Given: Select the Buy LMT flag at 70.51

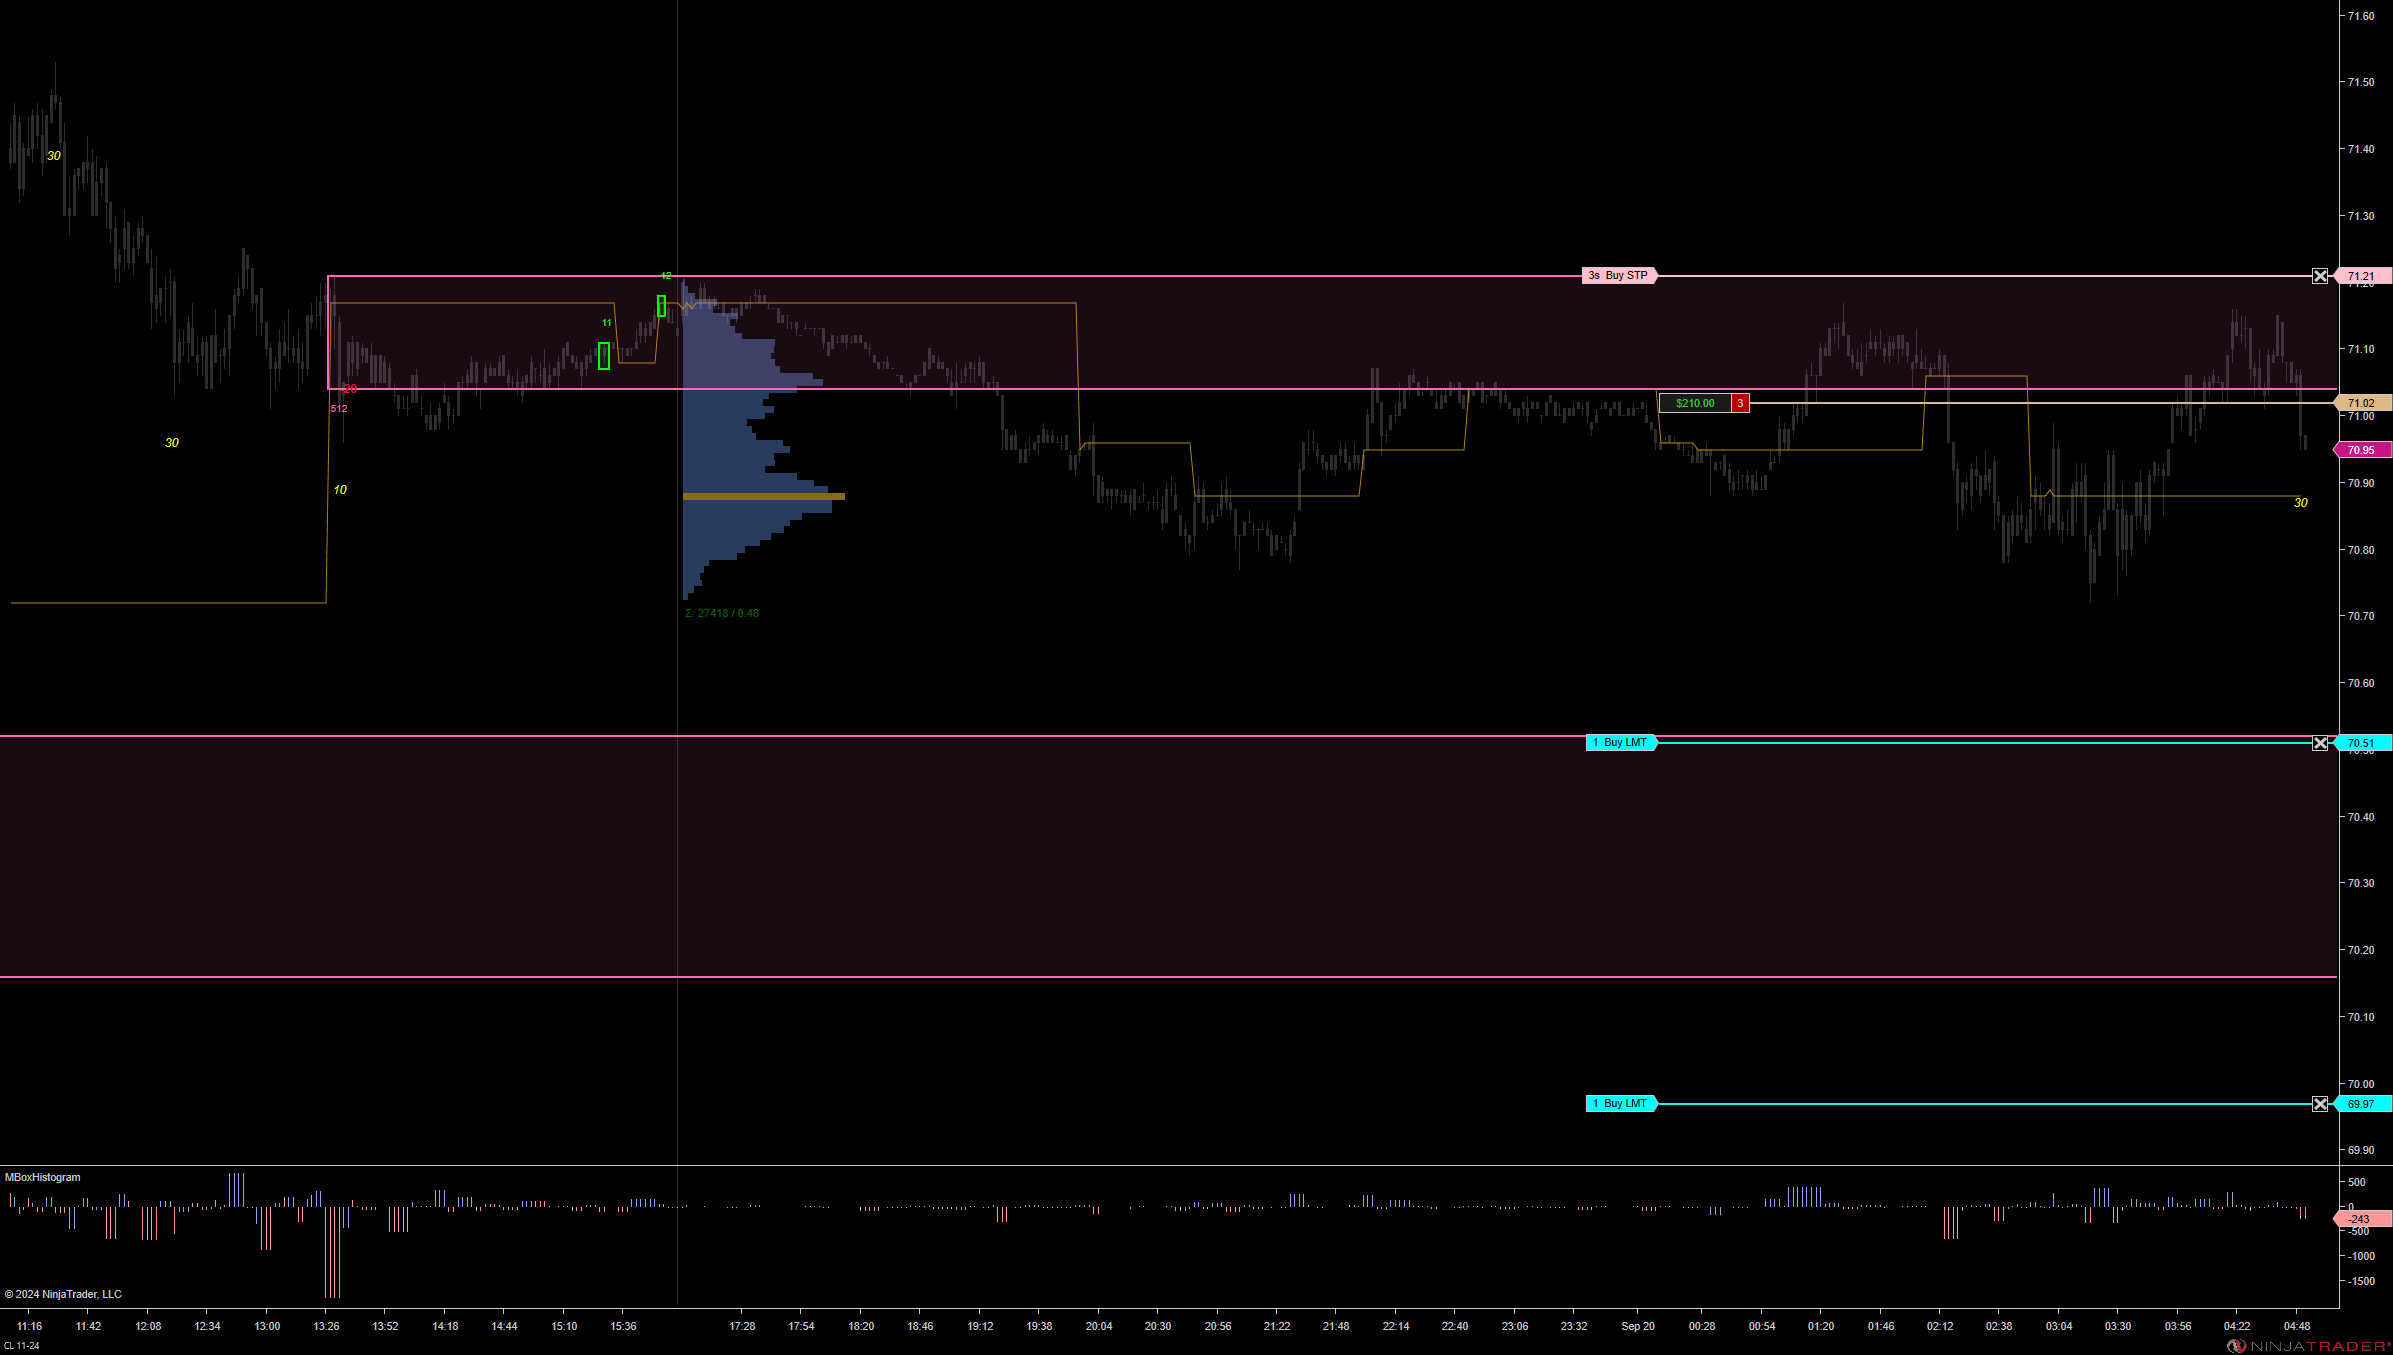Looking at the screenshot, I should tap(1621, 743).
